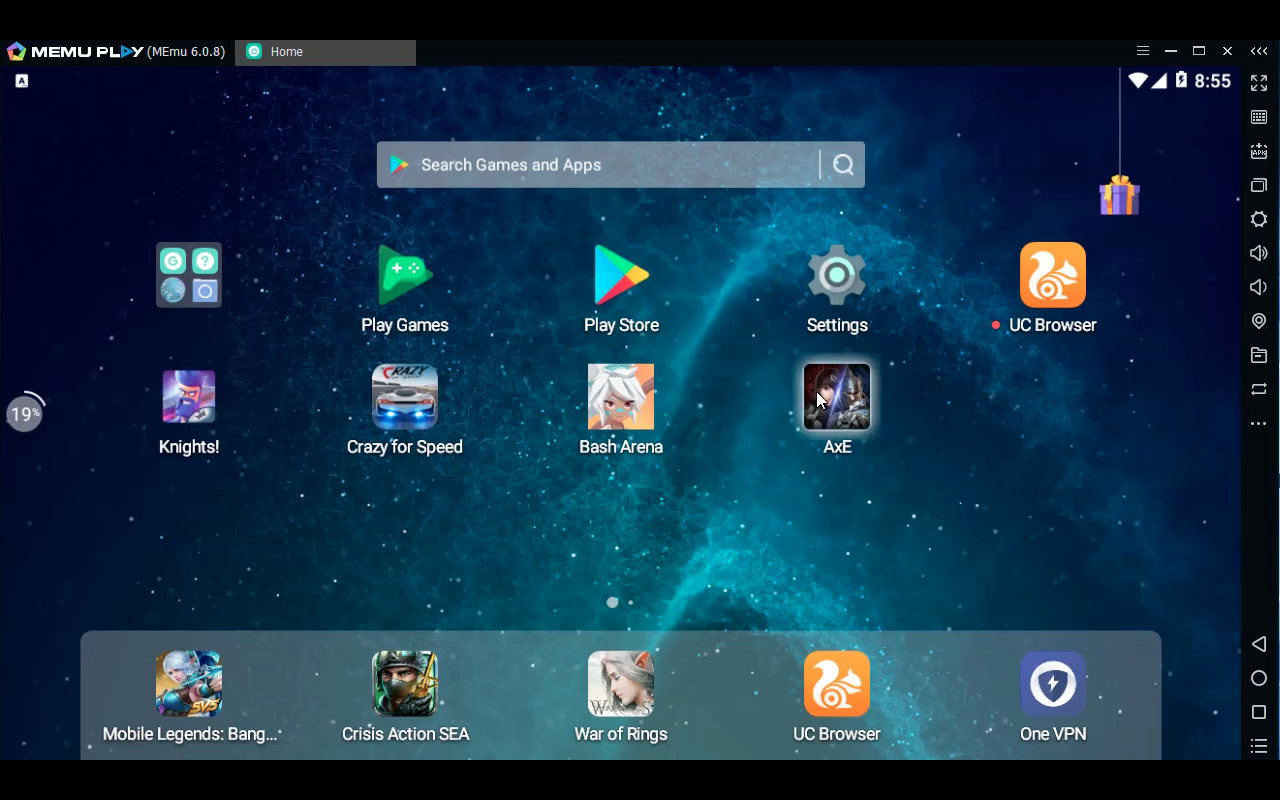Click the 8:55 clock
Screen dimensions: 1280x800
pyautogui.click(x=1213, y=81)
